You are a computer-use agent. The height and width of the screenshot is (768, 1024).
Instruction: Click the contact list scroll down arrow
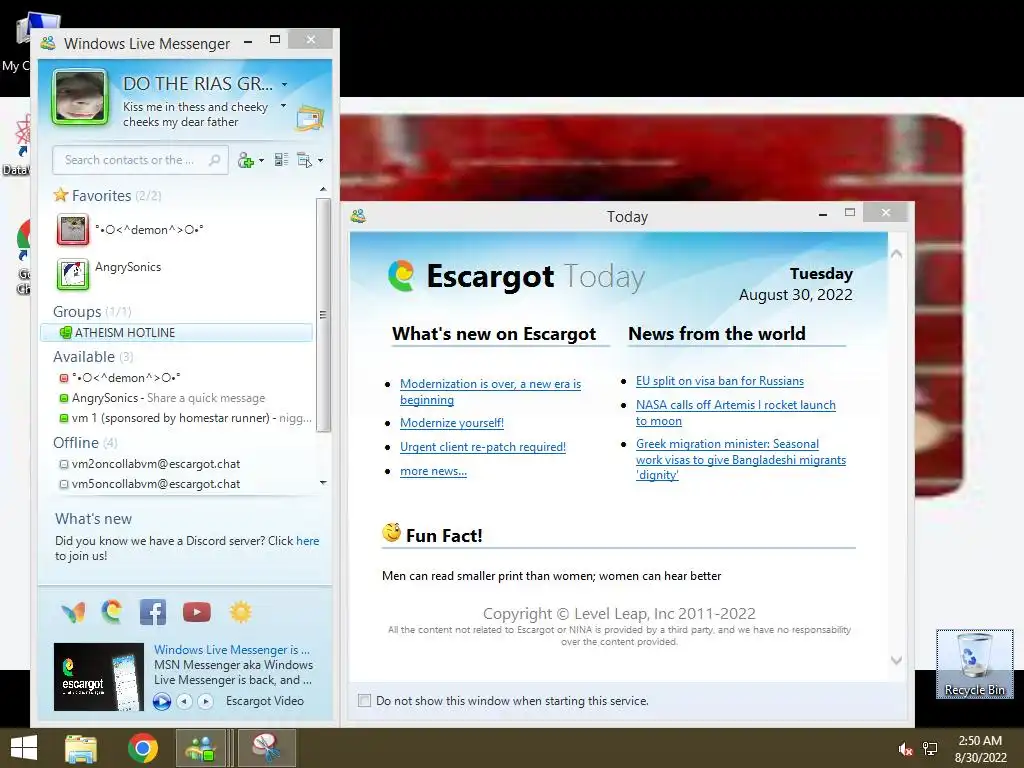point(323,483)
